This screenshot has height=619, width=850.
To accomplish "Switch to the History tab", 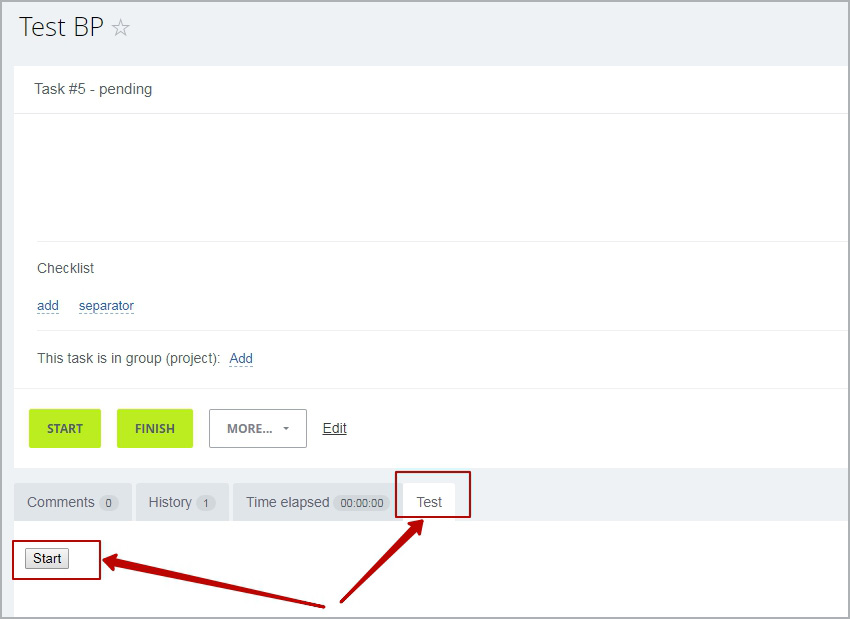I will pyautogui.click(x=182, y=502).
